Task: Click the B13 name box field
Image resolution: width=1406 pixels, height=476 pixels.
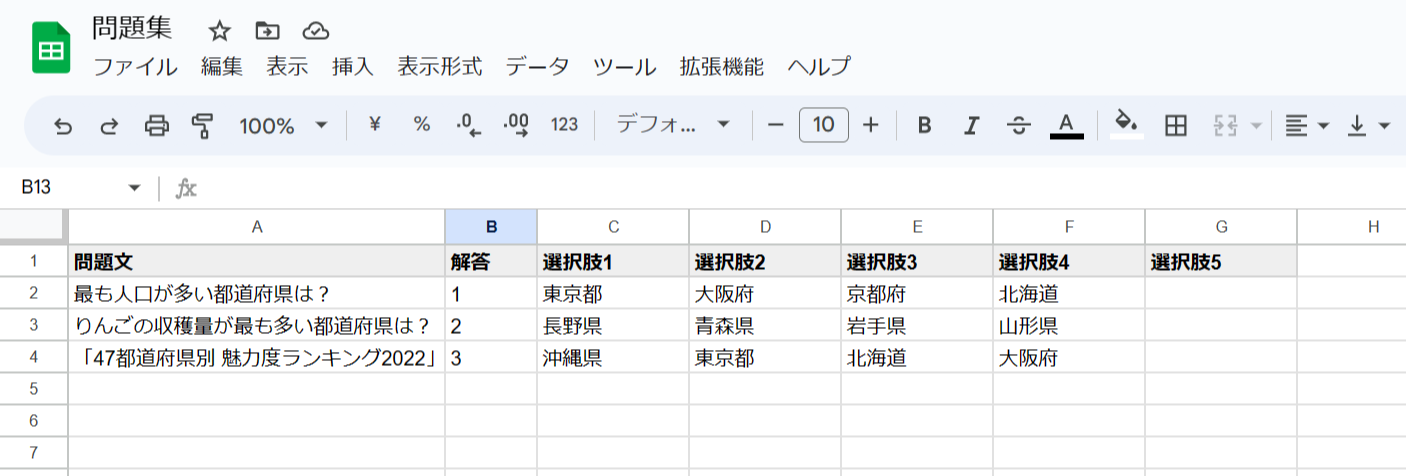Action: 70,188
